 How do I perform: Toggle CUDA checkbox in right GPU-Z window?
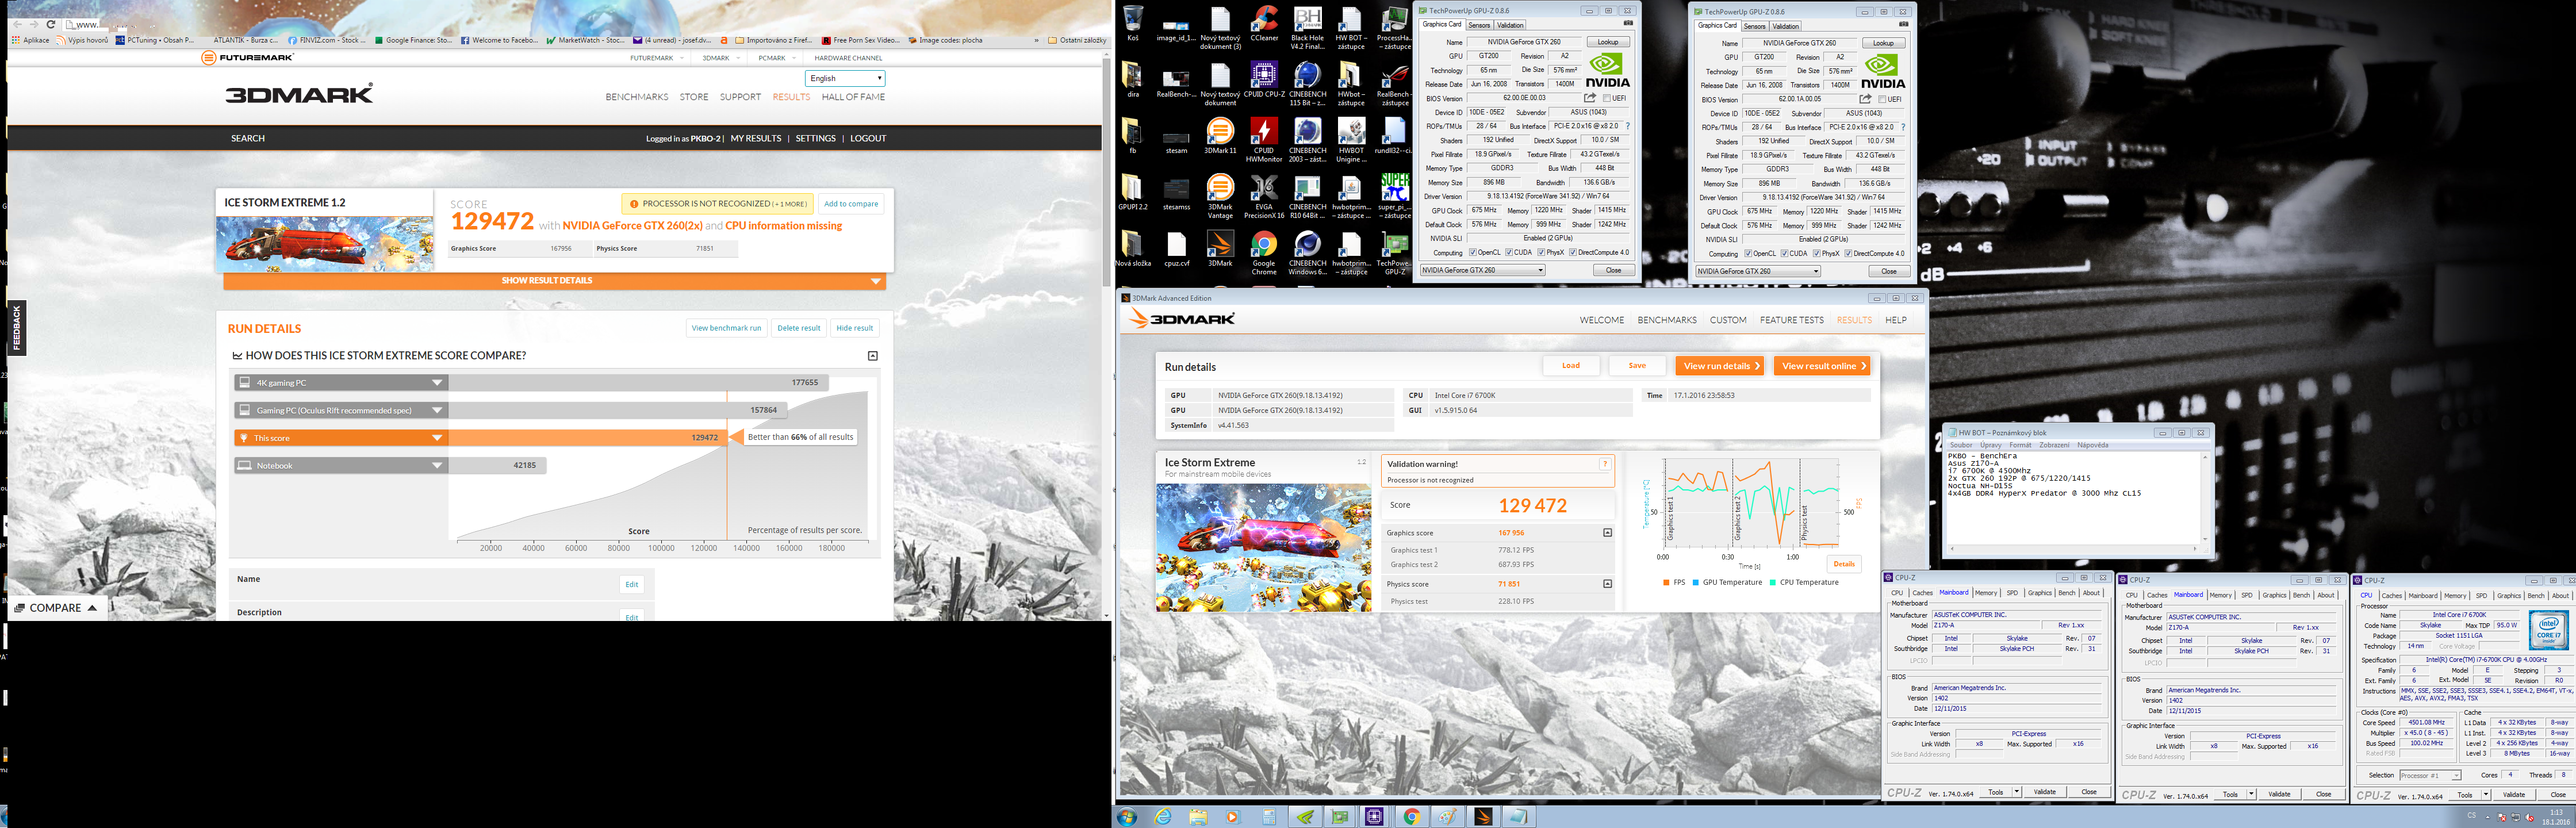(1784, 253)
